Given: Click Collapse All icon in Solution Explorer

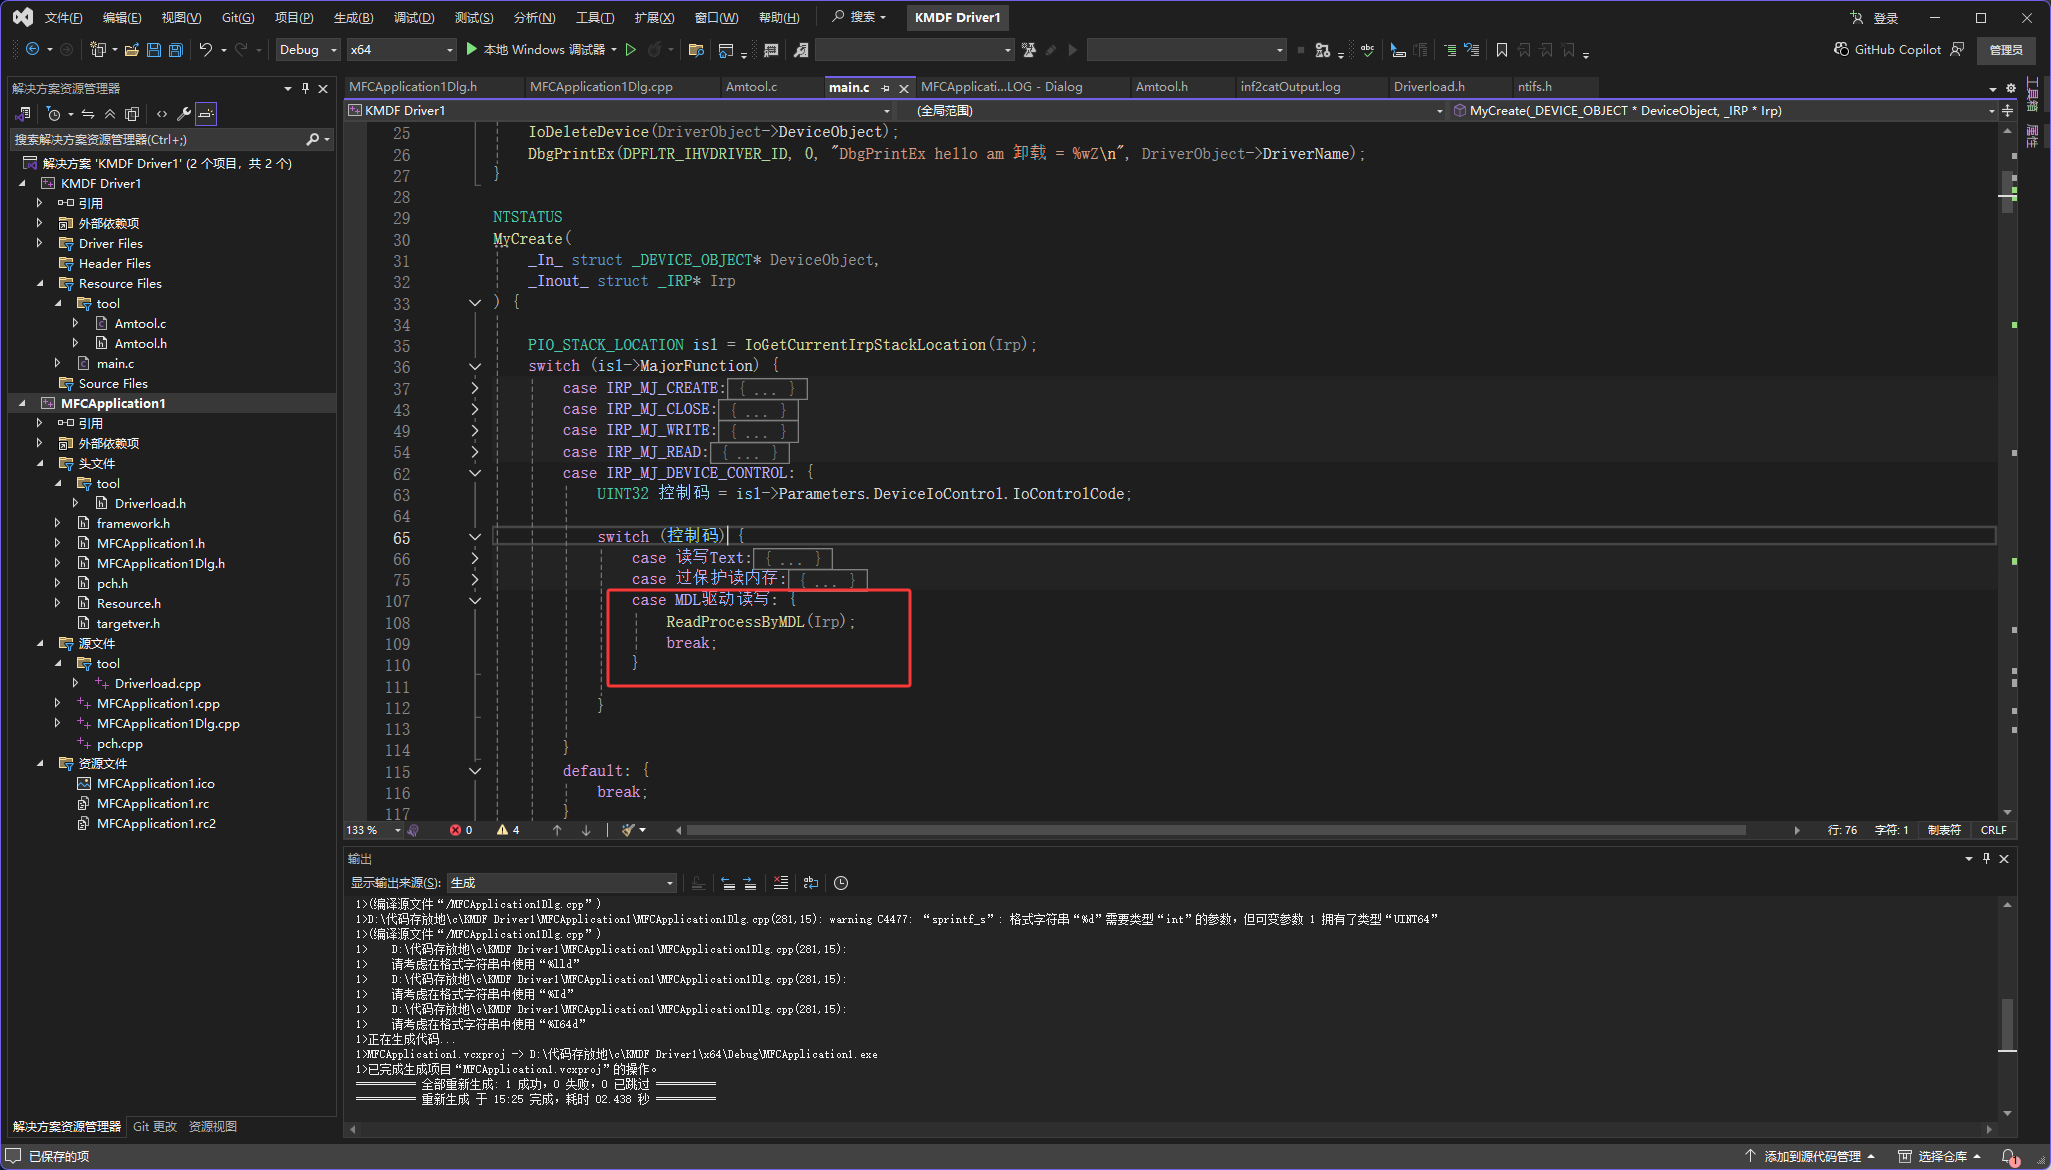Looking at the screenshot, I should (x=110, y=113).
